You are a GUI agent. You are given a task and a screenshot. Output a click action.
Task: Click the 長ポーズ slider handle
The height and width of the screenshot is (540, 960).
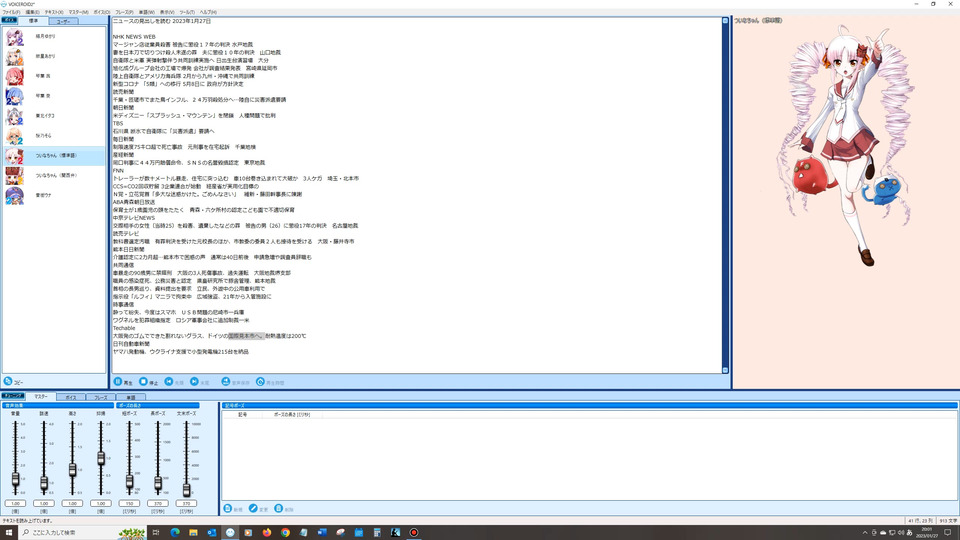click(158, 483)
